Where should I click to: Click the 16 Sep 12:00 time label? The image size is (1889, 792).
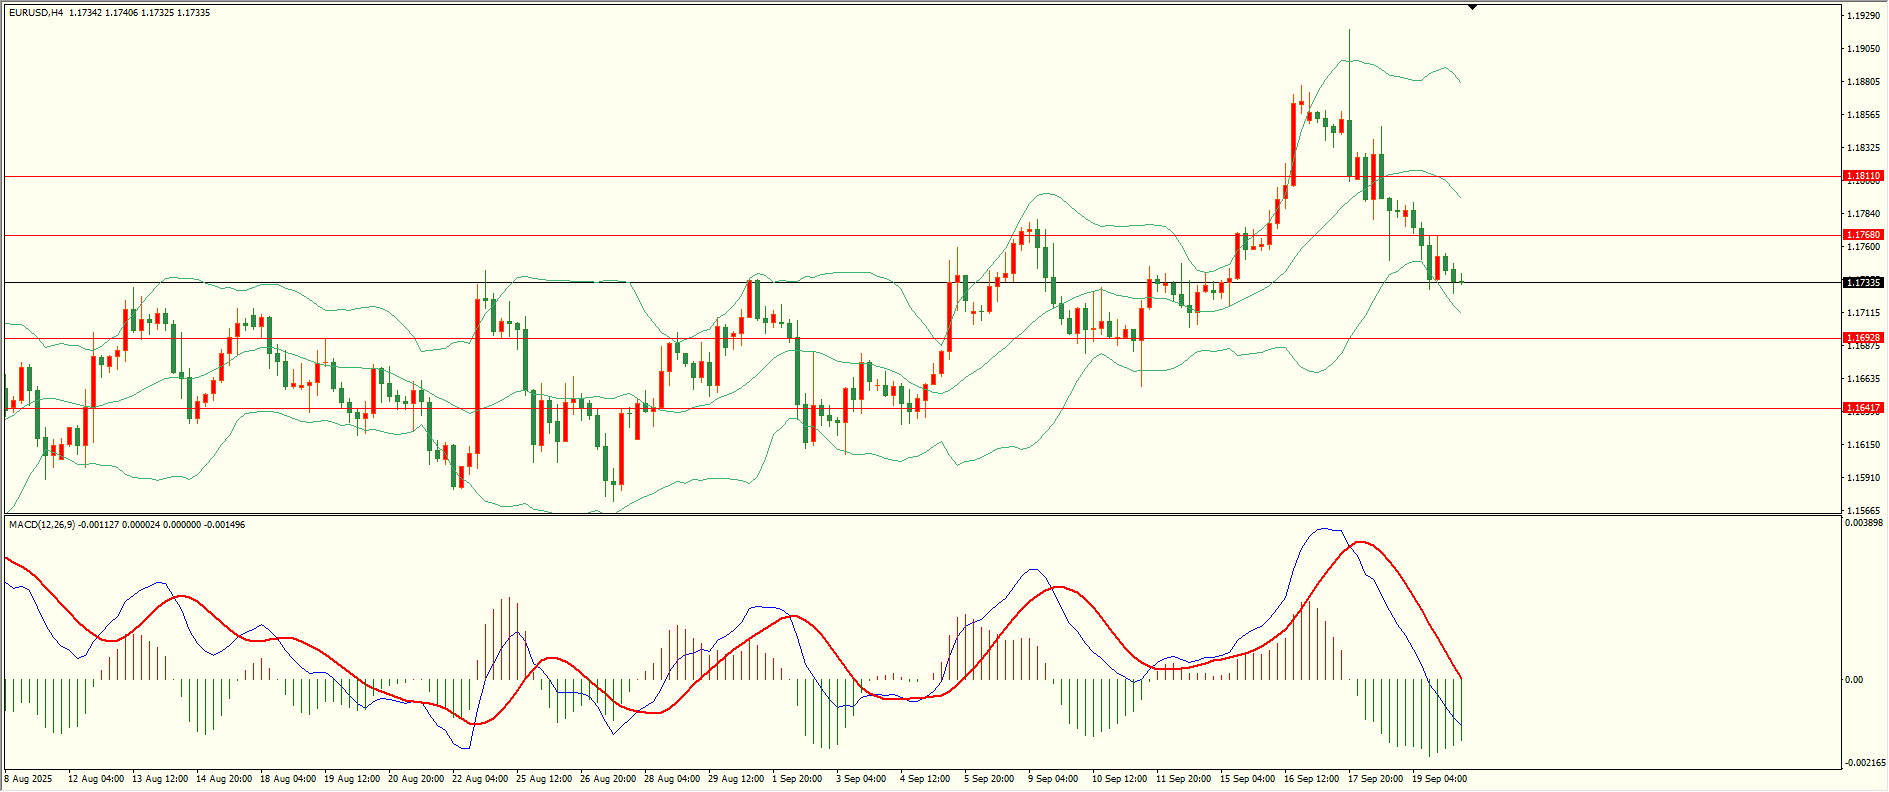pos(1312,779)
